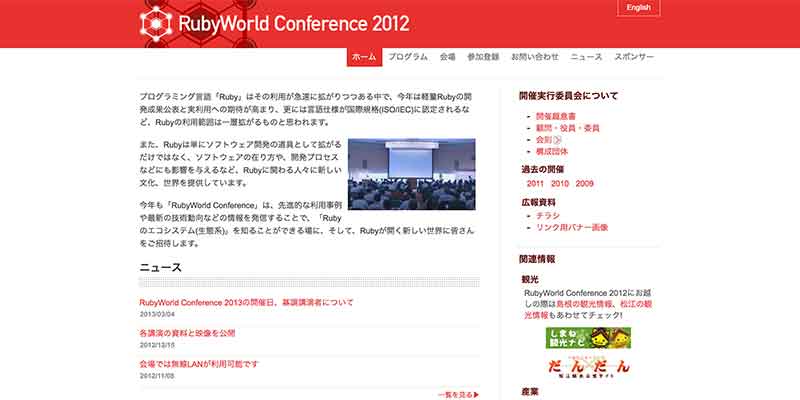Click the 観光 subheading
Screen dimensions: 800x400
(530, 280)
